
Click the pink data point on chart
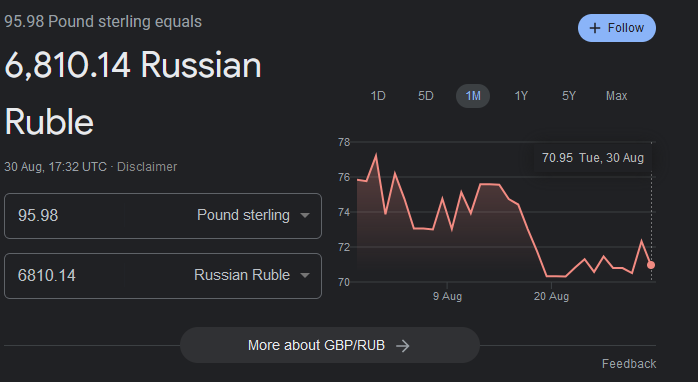coord(651,265)
